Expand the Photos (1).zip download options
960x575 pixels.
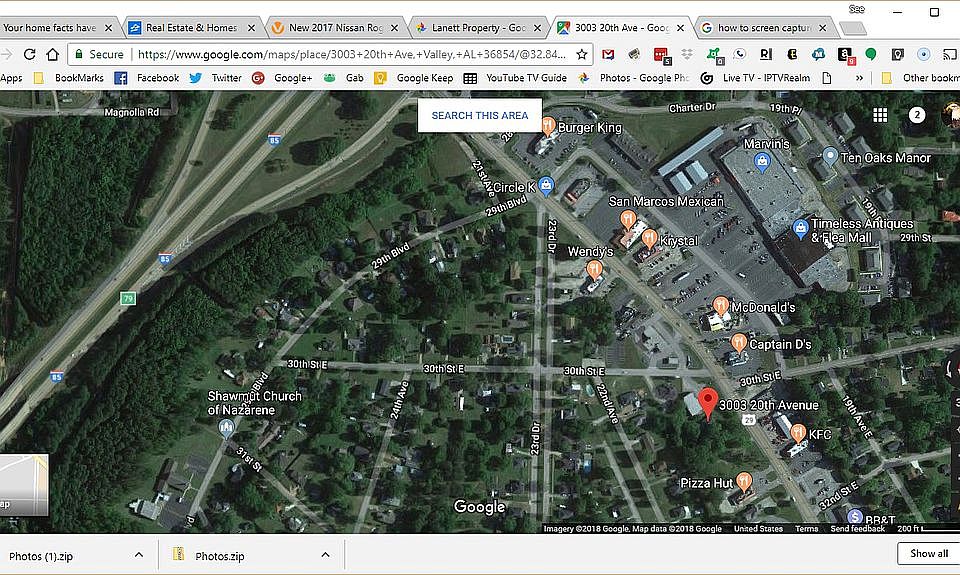click(138, 555)
